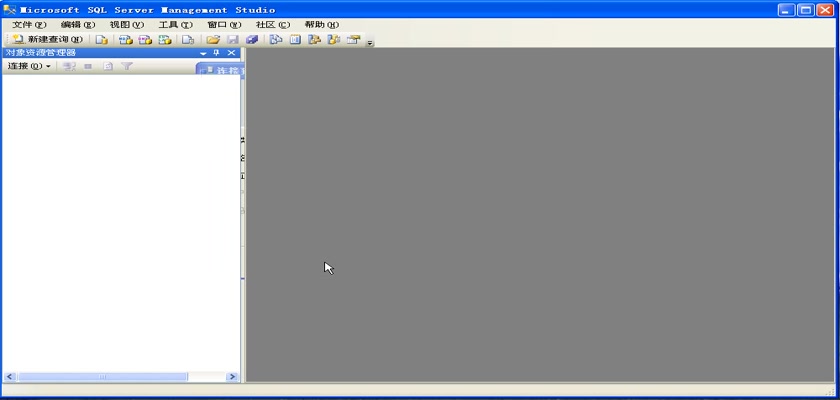This screenshot has height=400, width=840.
Task: Open the Template Explorer icon
Action: click(x=334, y=40)
